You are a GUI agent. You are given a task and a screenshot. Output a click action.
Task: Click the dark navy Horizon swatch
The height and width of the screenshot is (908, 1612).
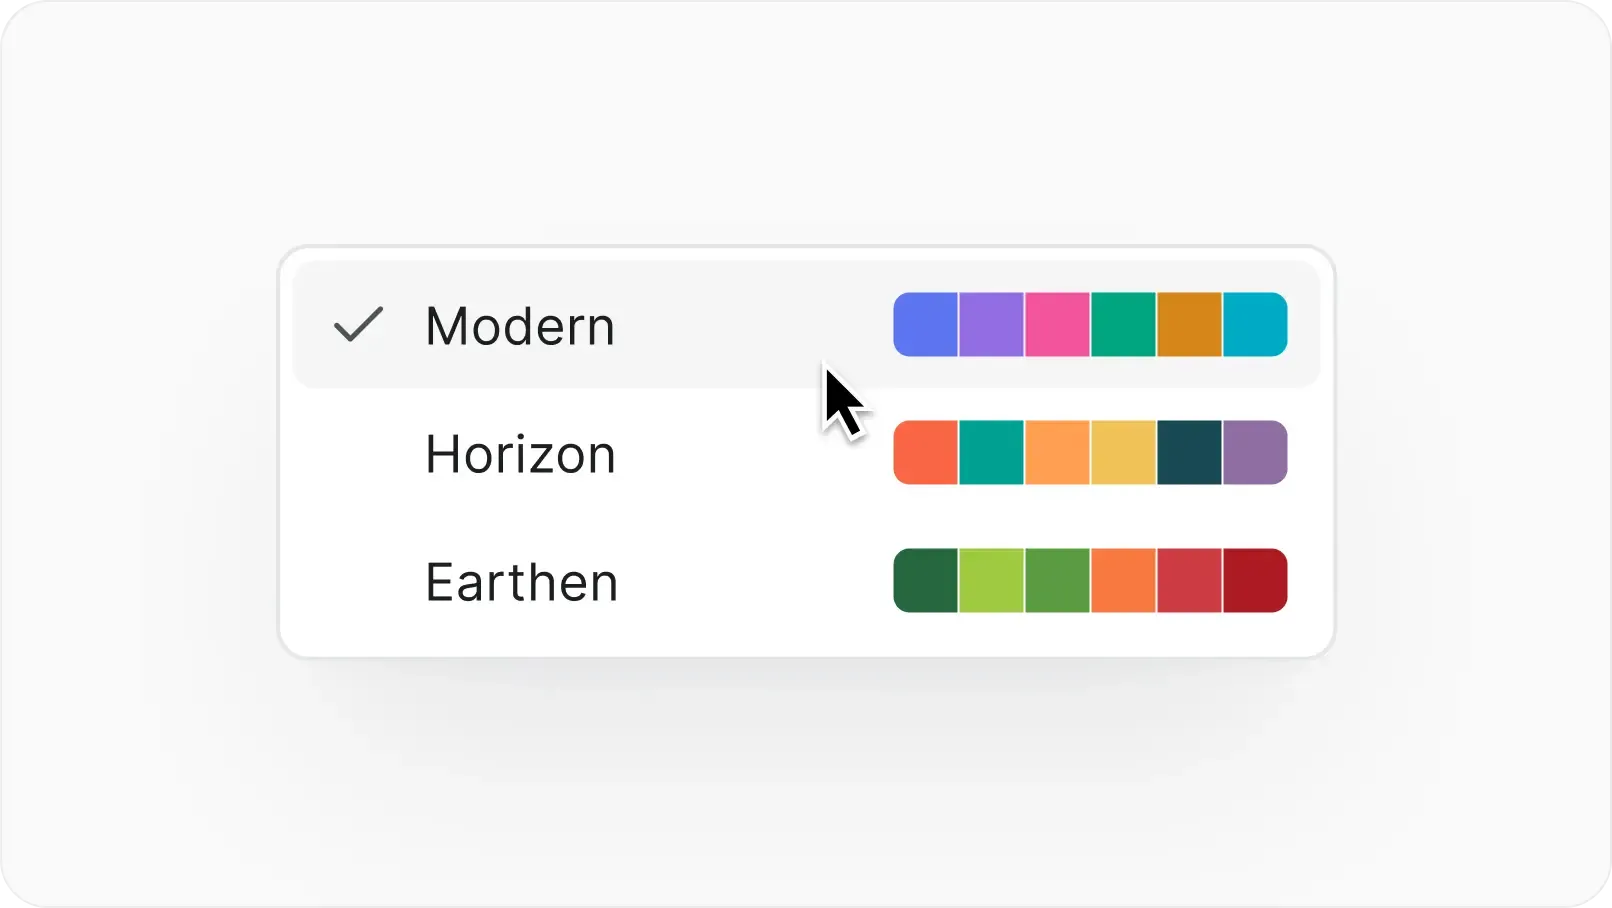point(1189,453)
